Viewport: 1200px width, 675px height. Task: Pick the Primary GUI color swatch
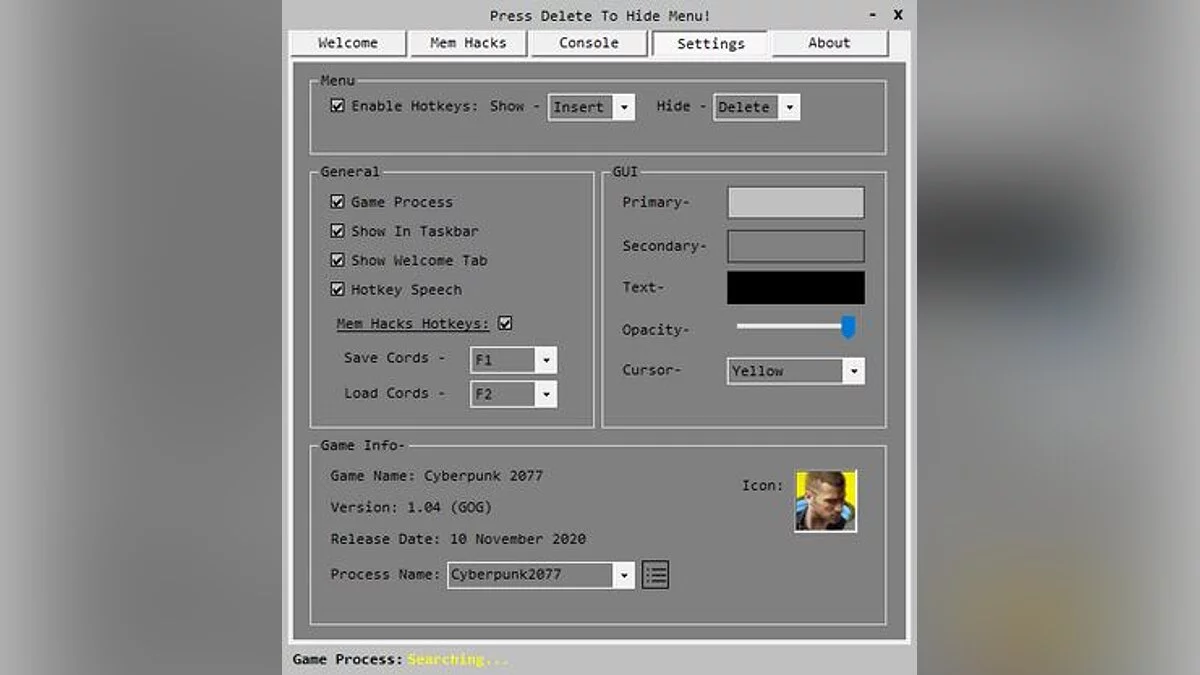pos(795,202)
